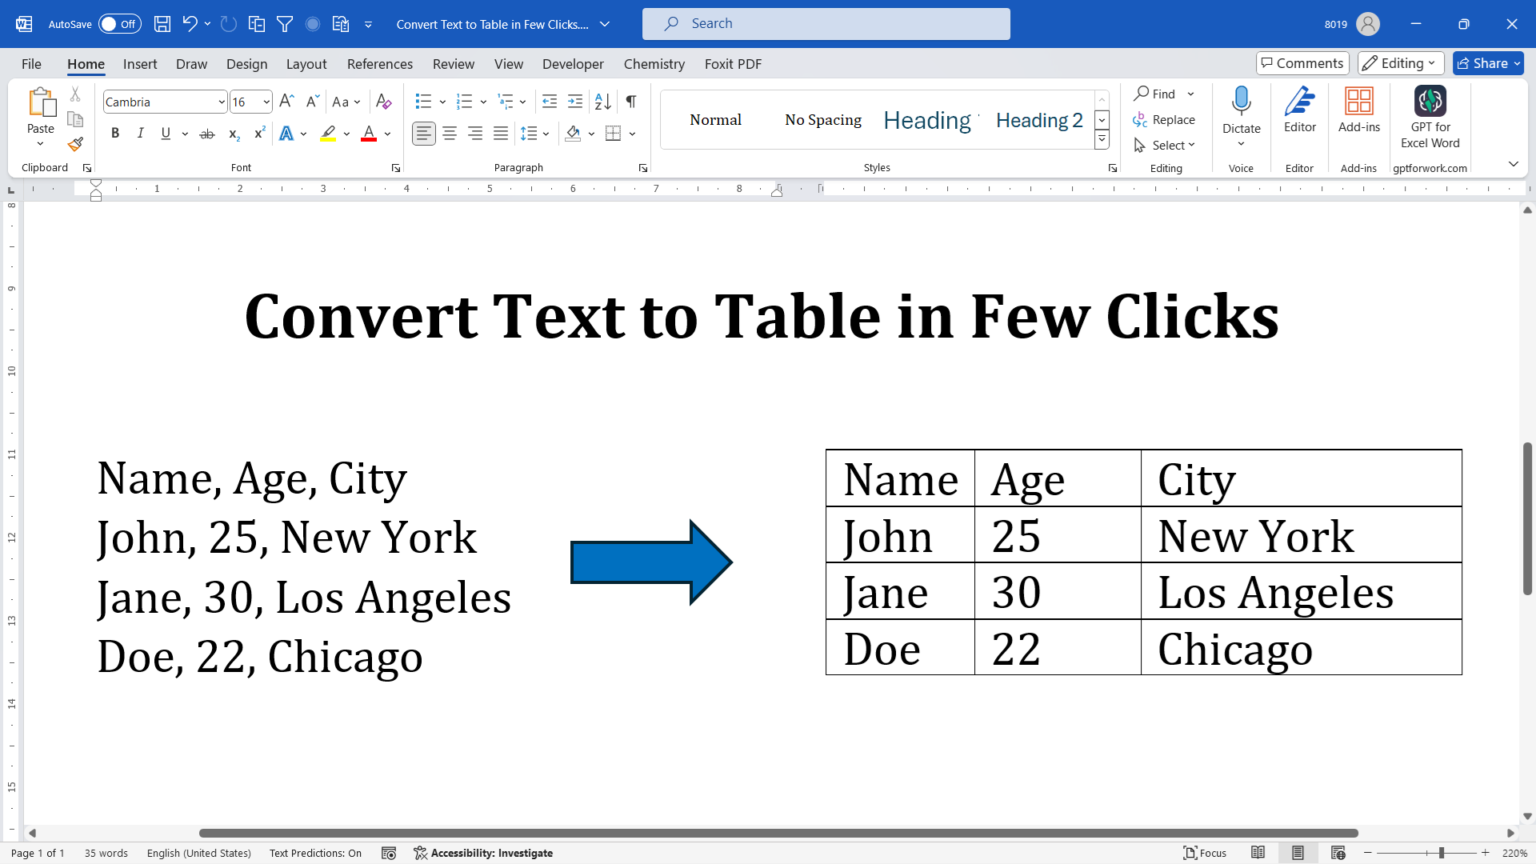Click the Sort icon in Paragraph group

click(602, 101)
